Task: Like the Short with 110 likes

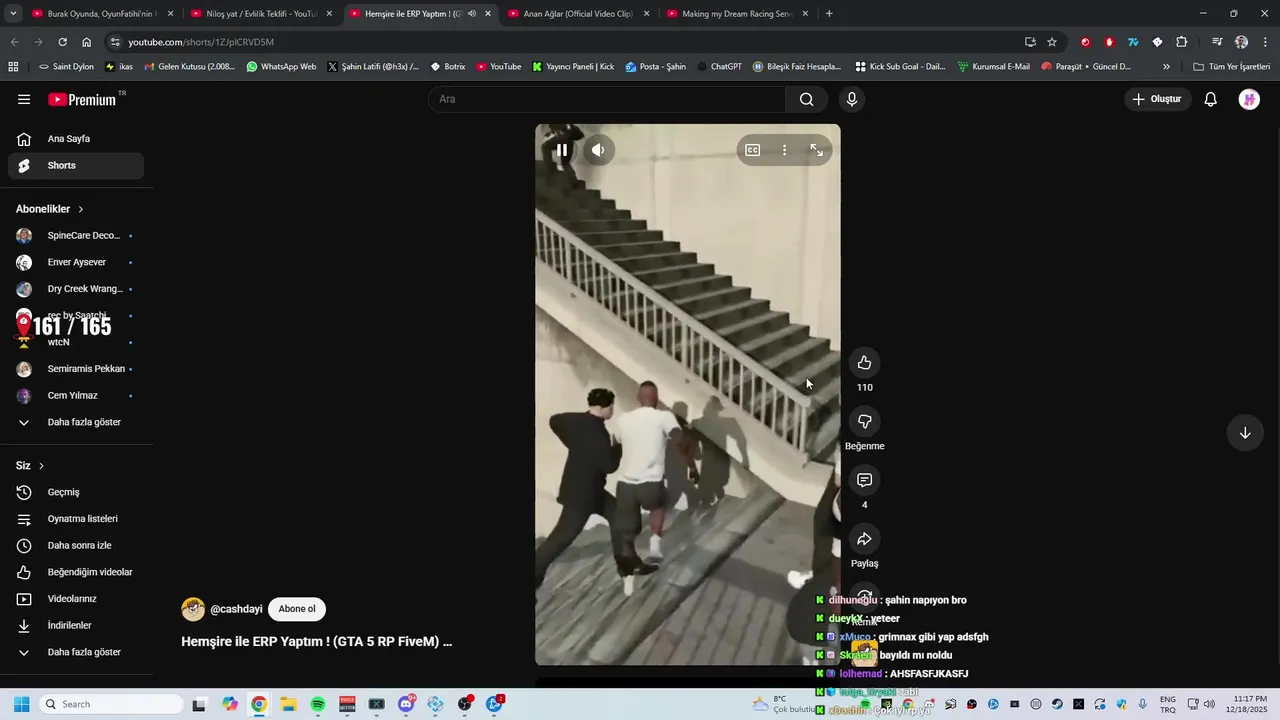Action: coord(865,363)
